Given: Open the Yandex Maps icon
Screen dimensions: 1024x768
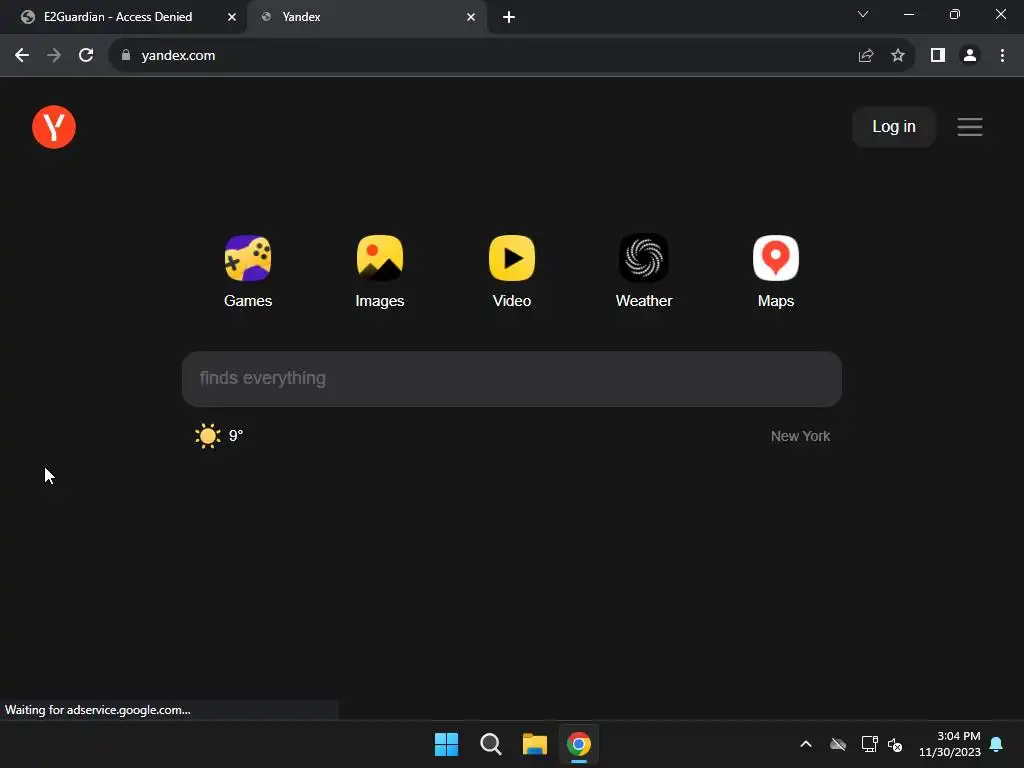Looking at the screenshot, I should (x=776, y=258).
